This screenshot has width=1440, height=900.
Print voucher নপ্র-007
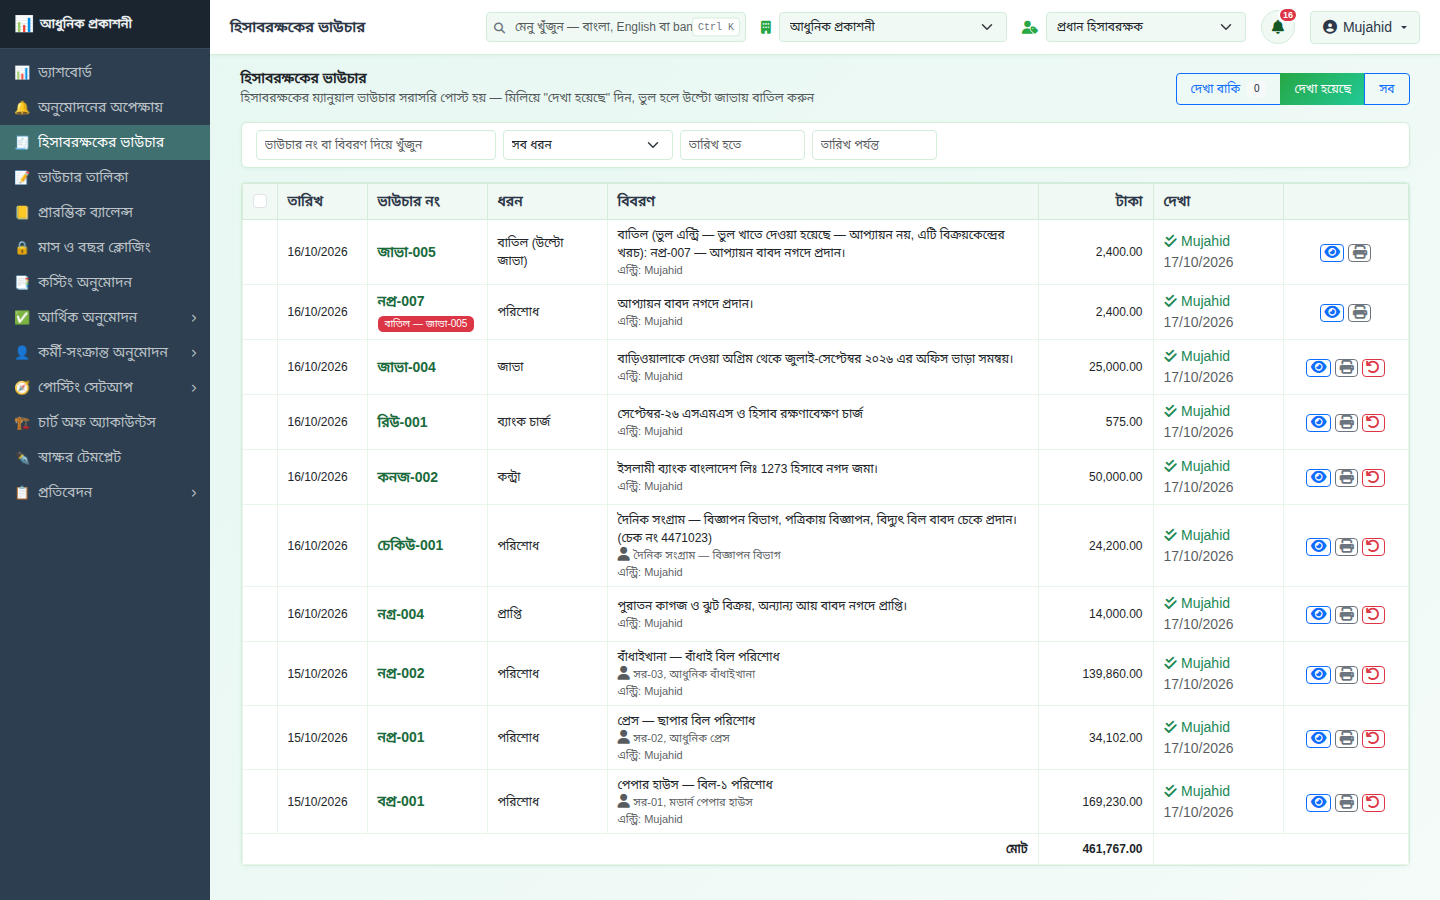[1359, 312]
